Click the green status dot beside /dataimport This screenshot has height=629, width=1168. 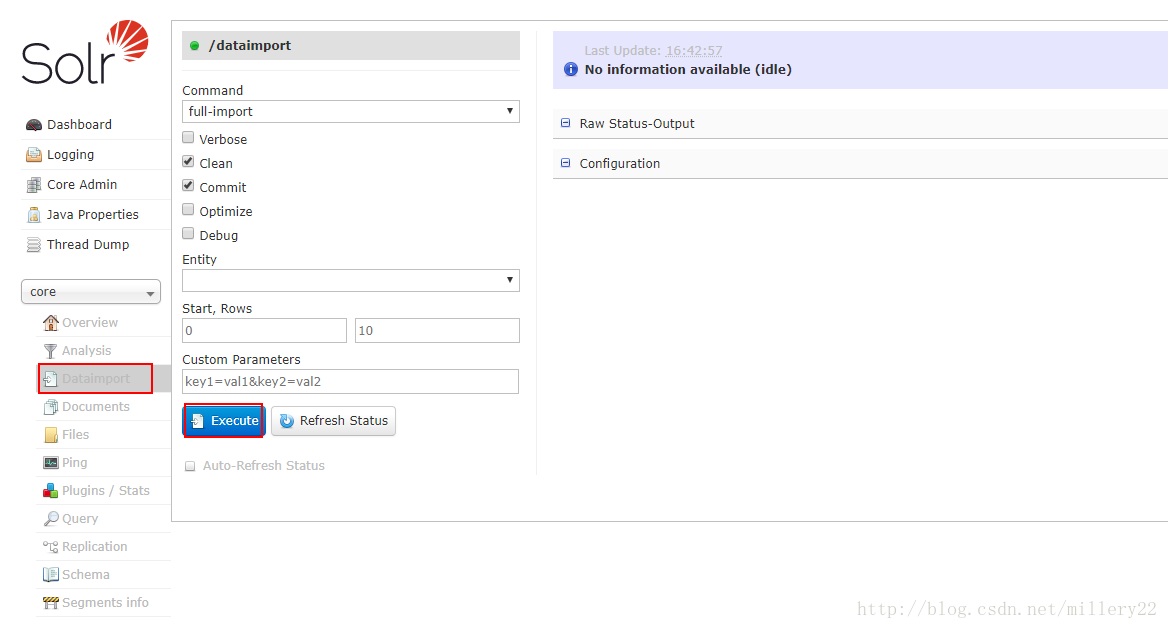194,45
